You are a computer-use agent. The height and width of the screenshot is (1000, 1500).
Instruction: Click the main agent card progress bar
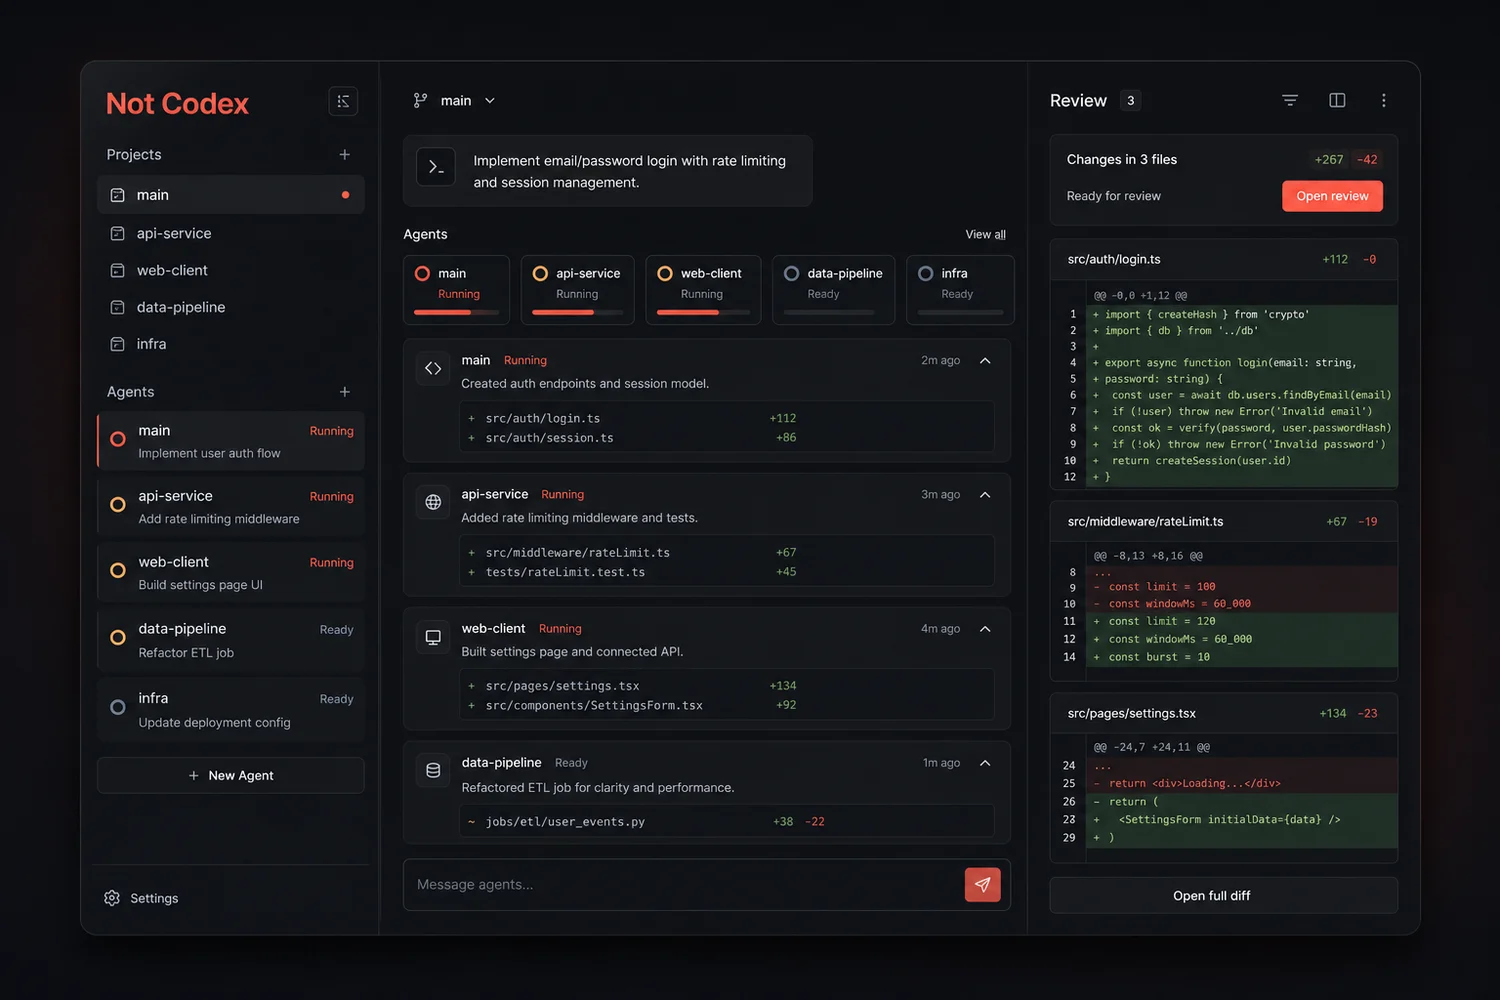(x=457, y=313)
